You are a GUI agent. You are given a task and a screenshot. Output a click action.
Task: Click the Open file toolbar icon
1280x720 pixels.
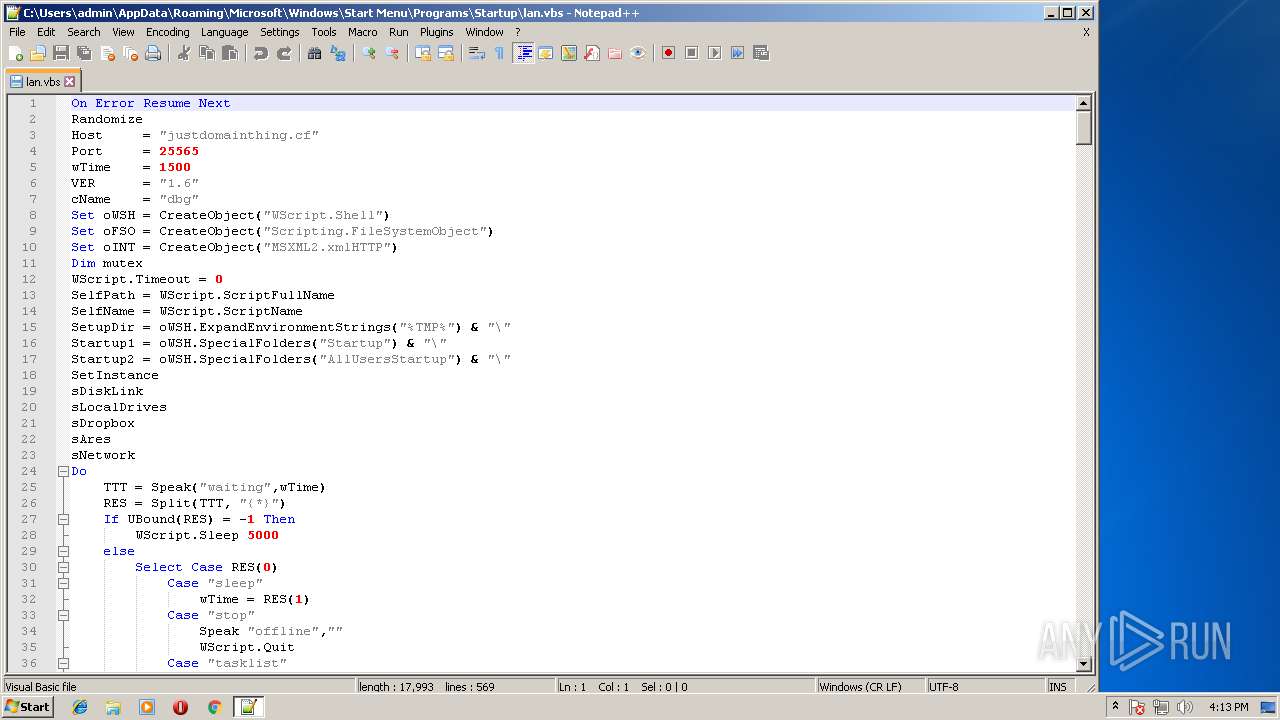pos(38,53)
